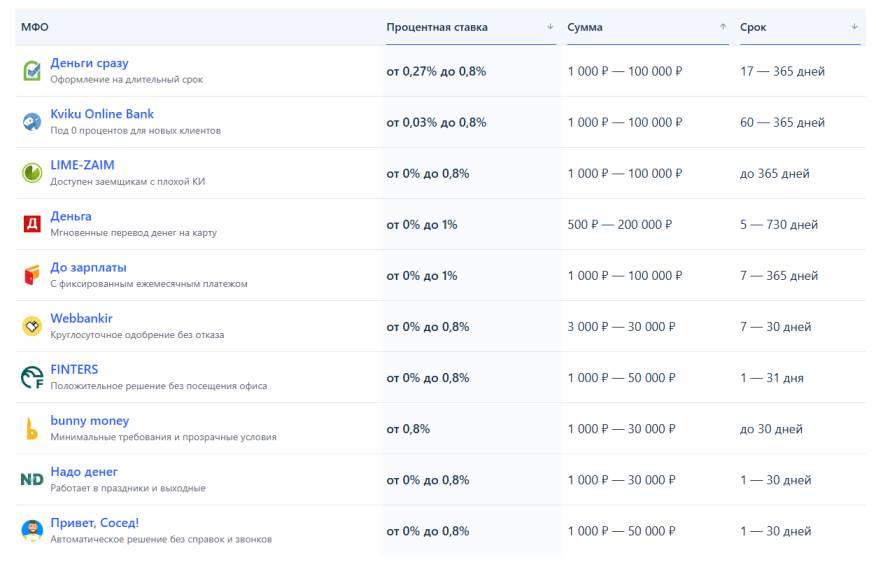This screenshot has width=876, height=569.
Task: Click the Webbankir yellow logo icon
Action: tap(32, 326)
